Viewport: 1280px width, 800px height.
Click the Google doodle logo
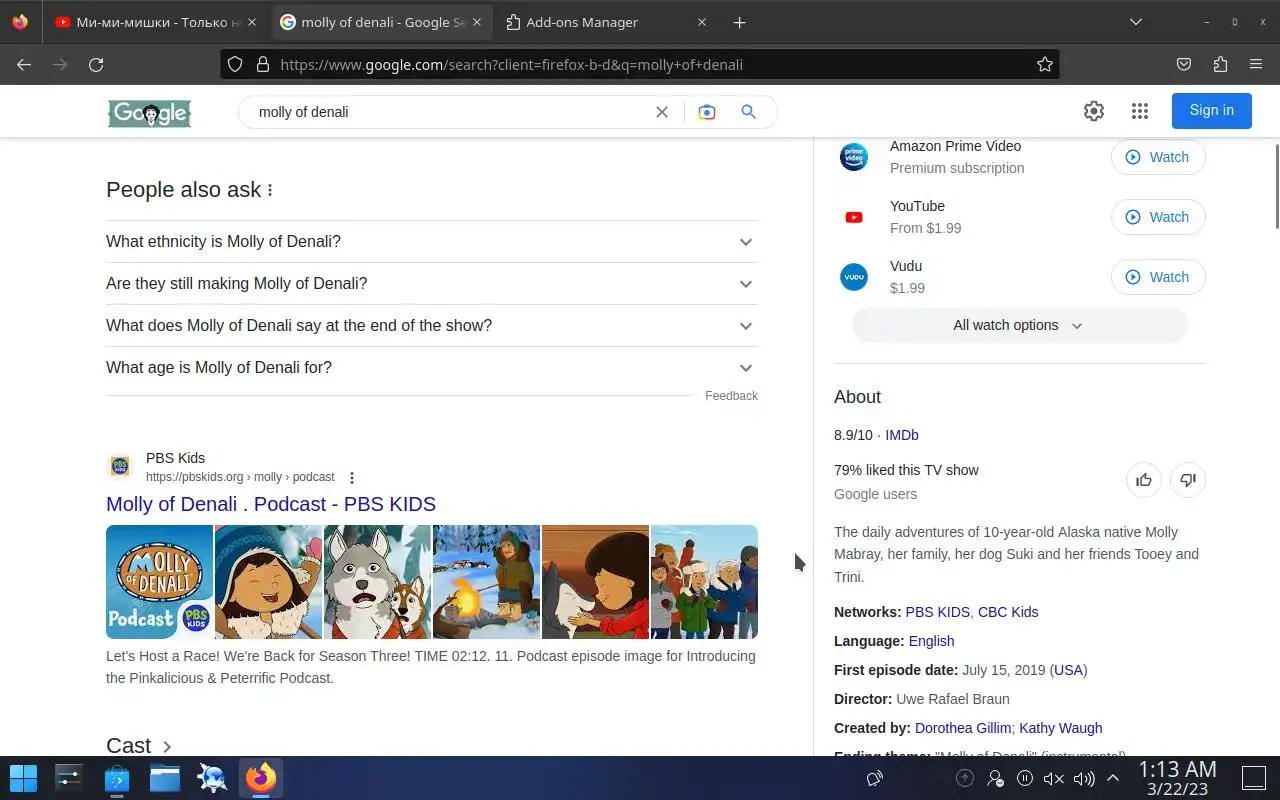[x=150, y=113]
